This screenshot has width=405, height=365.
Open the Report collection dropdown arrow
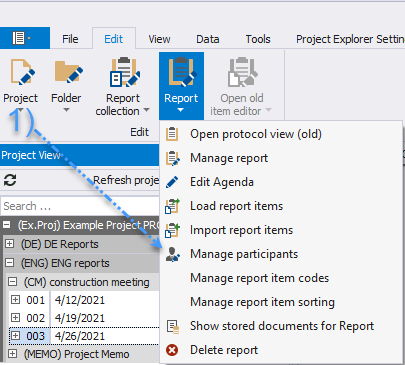[x=146, y=110]
